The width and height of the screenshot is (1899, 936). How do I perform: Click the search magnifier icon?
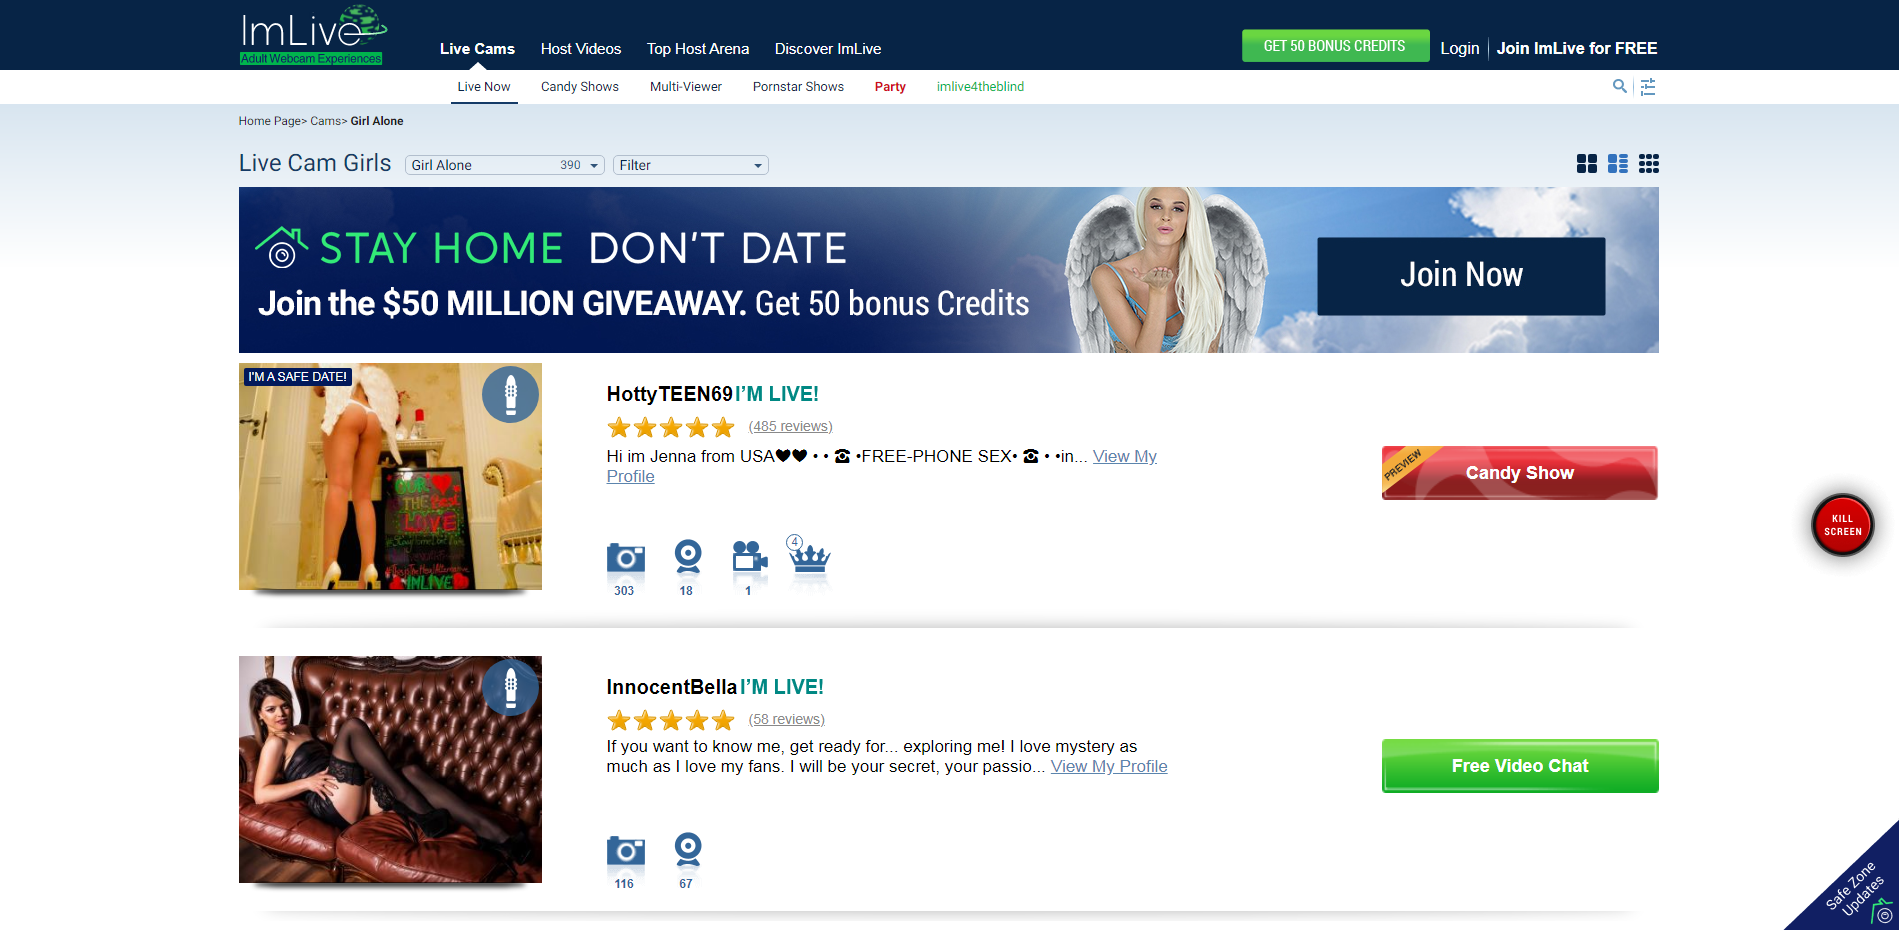1619,86
